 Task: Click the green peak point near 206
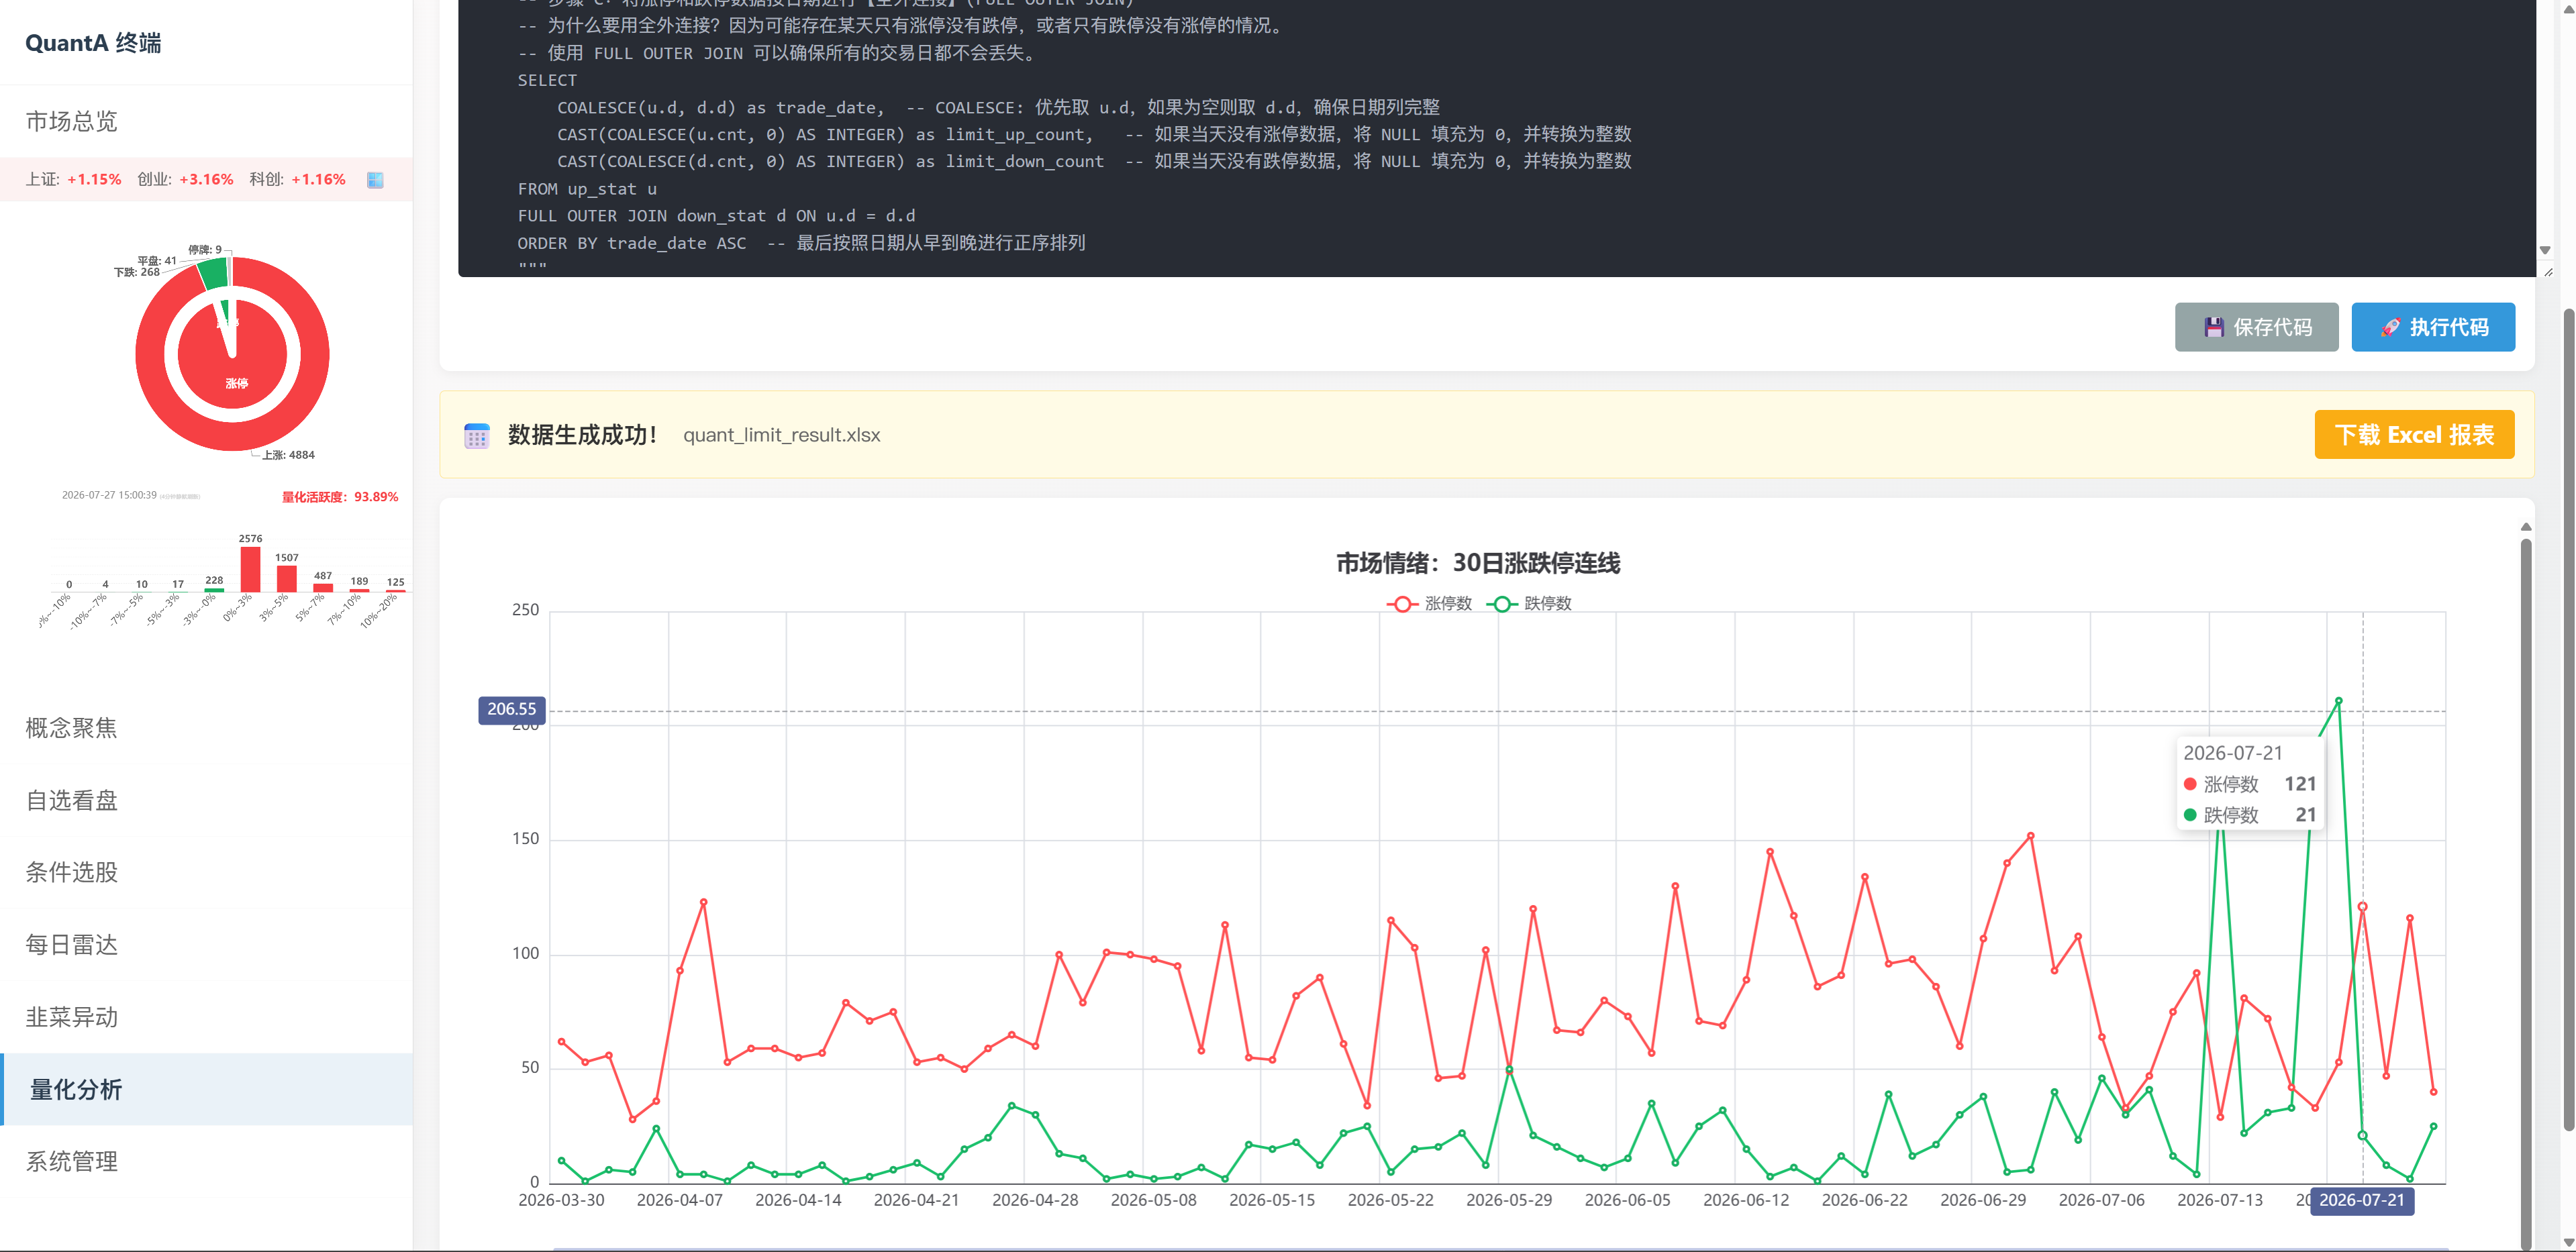2338,700
